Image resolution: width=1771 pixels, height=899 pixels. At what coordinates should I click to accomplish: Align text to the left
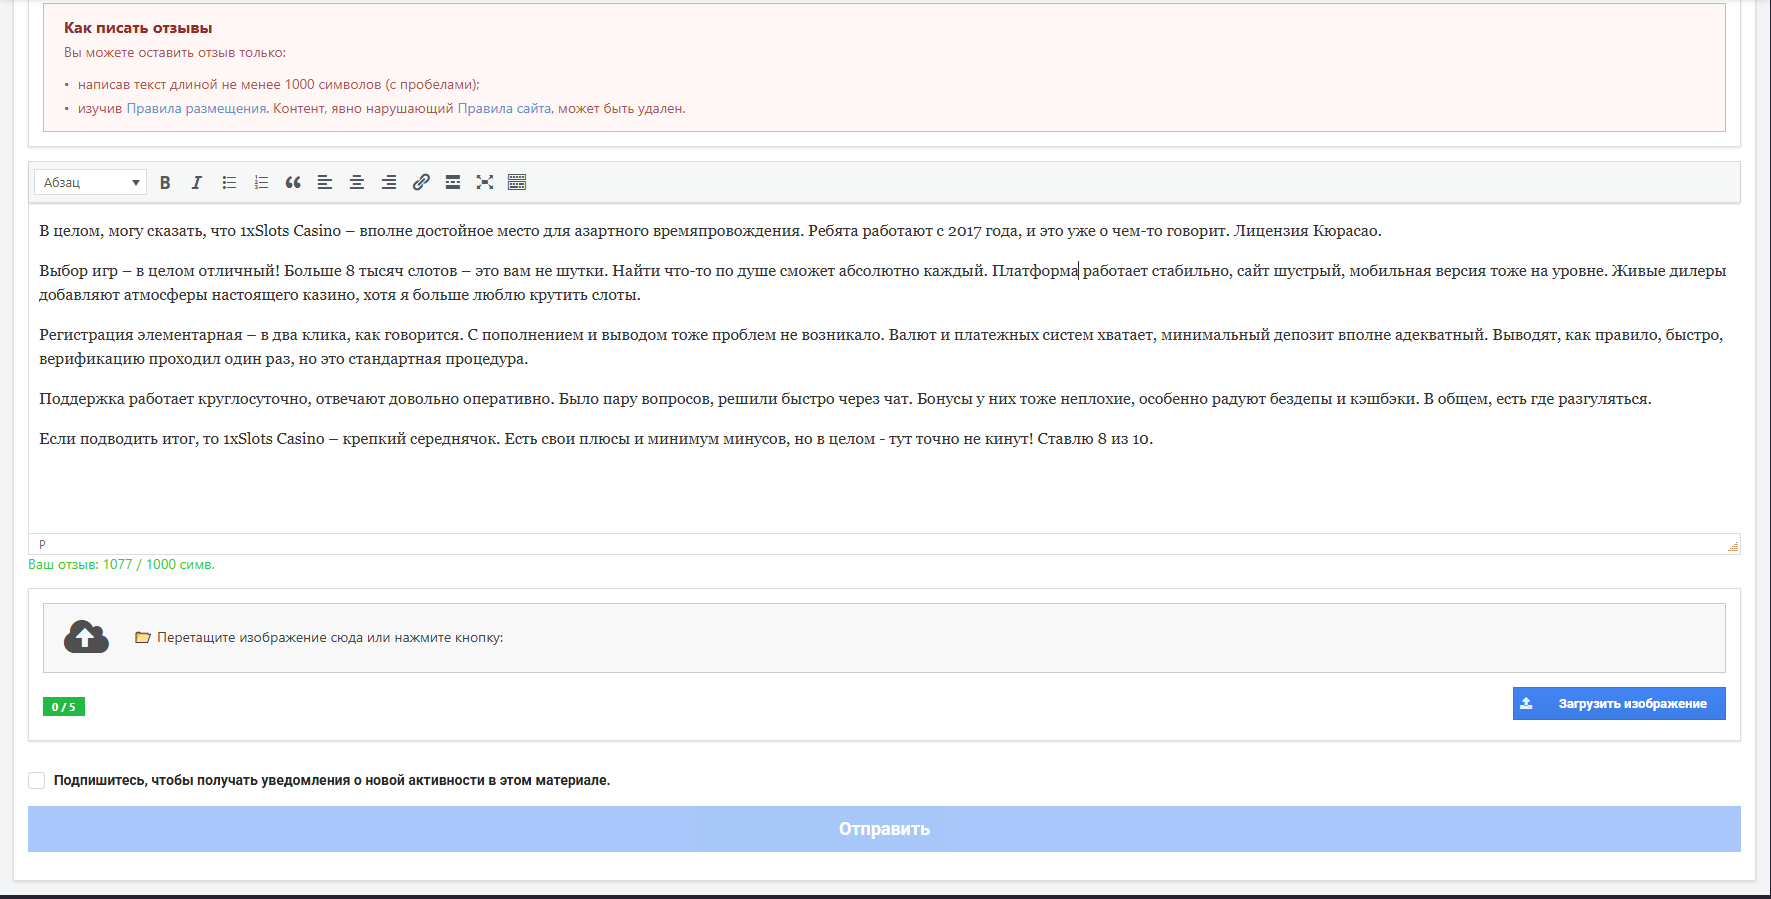[x=325, y=182]
